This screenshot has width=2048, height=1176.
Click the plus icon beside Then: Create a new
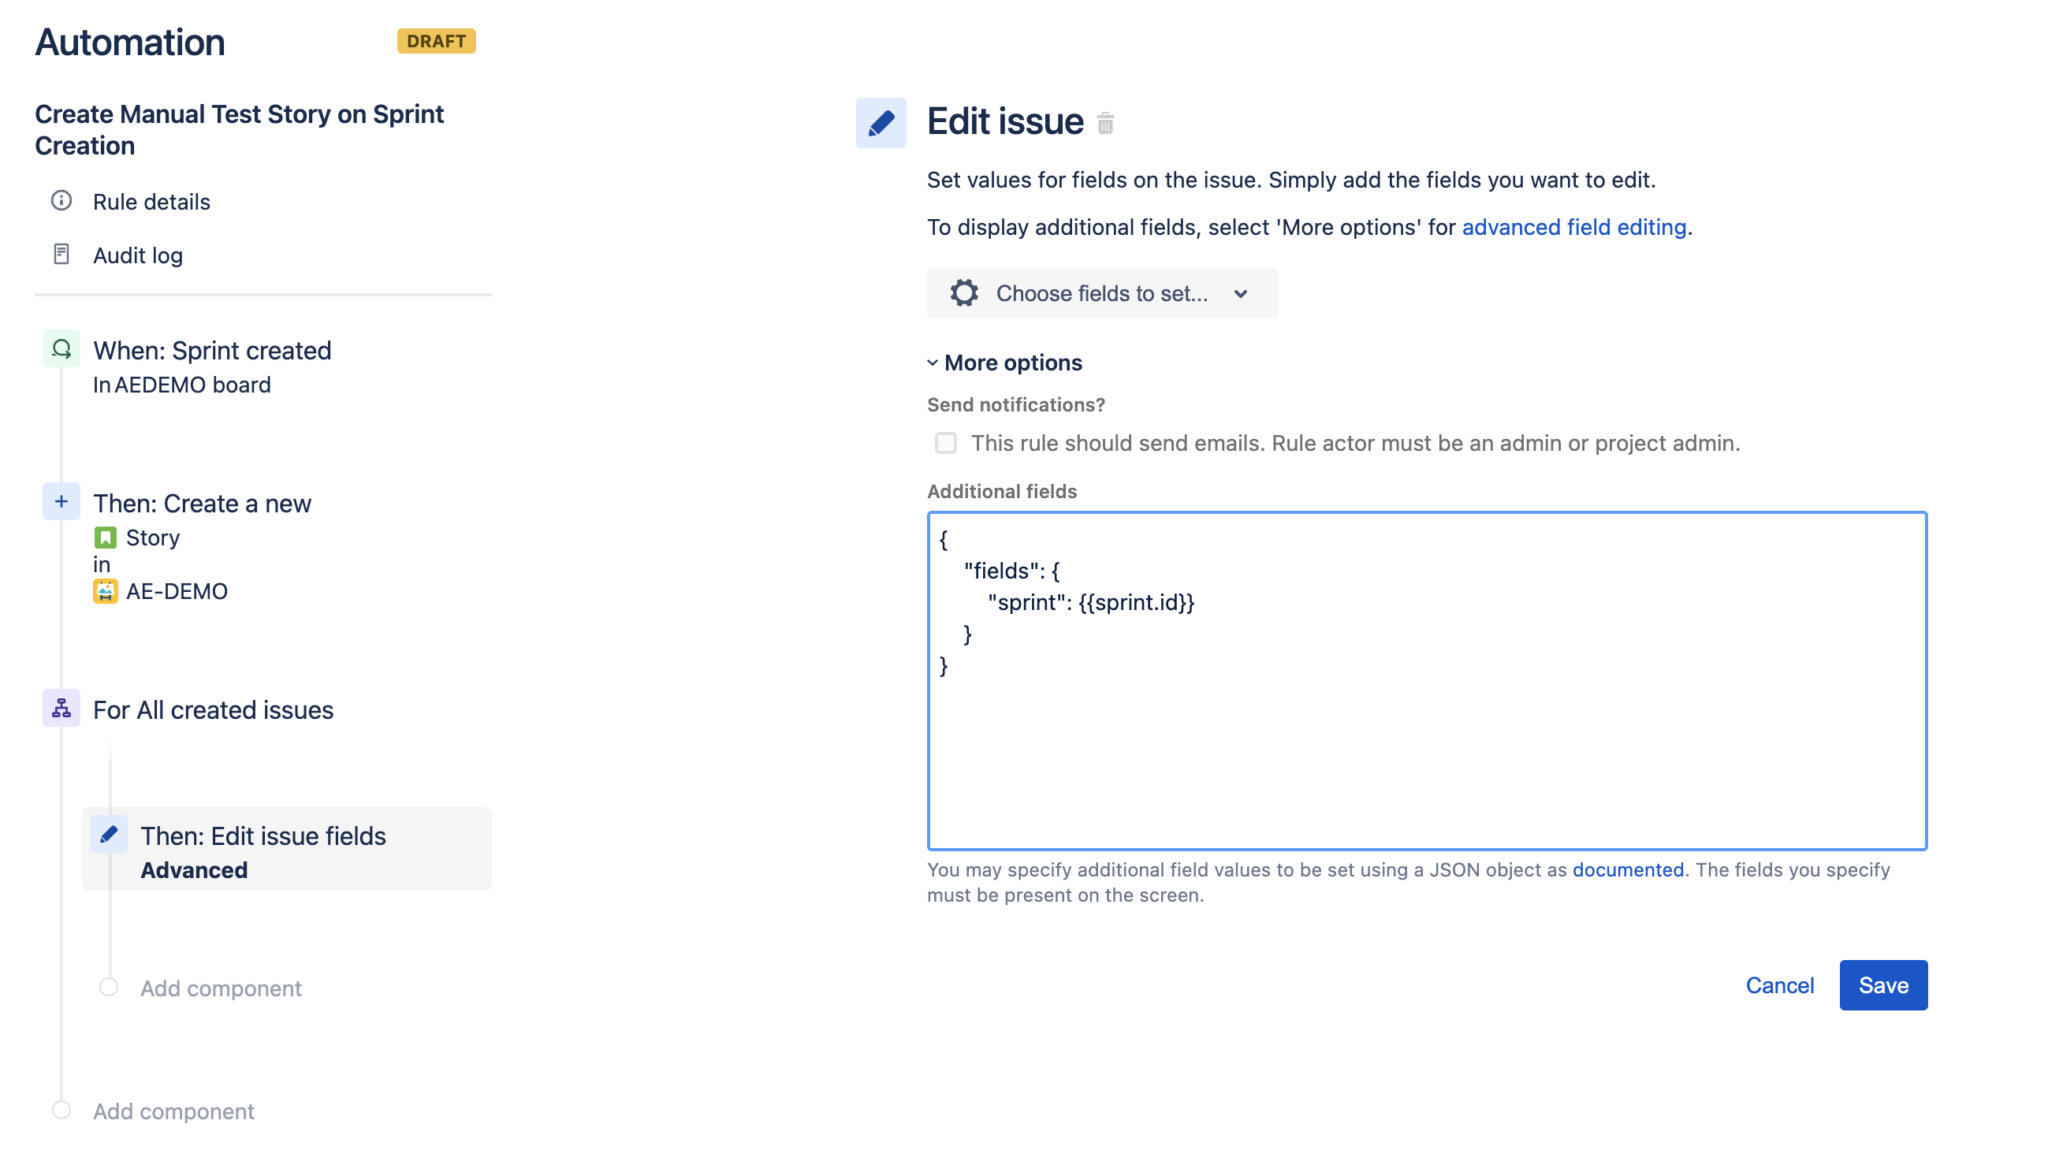tap(61, 501)
